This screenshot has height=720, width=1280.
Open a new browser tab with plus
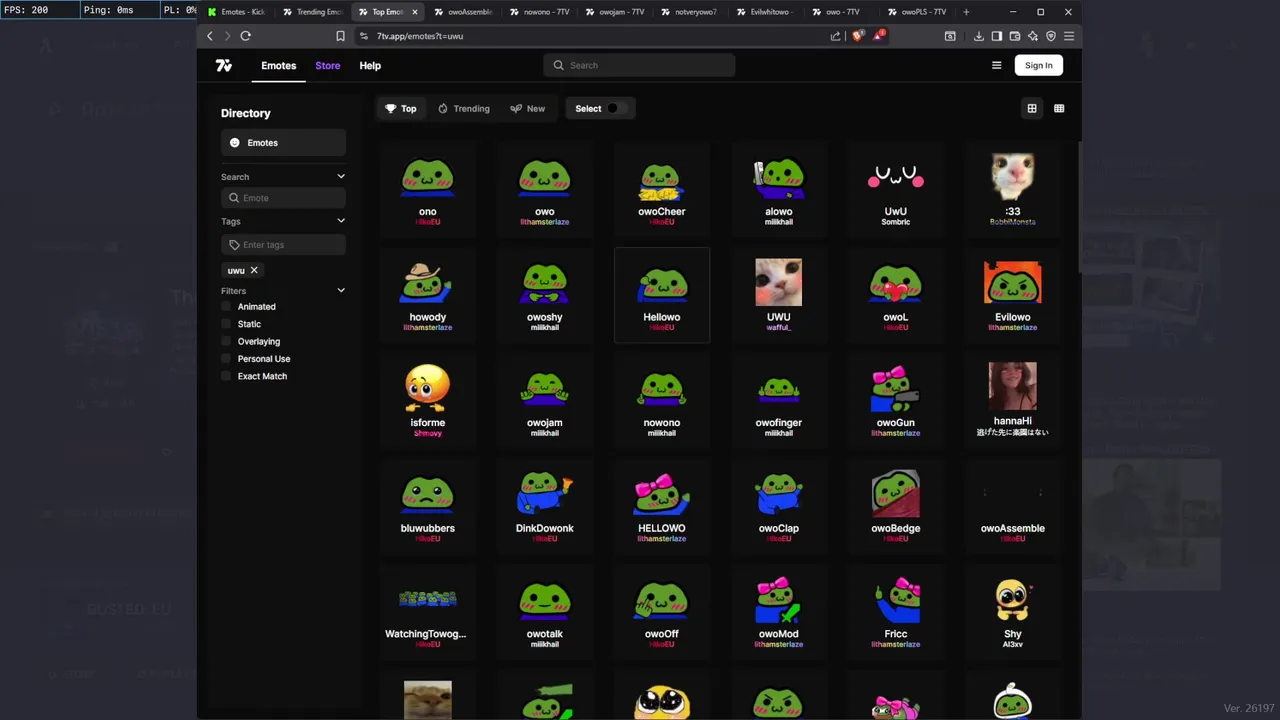(x=966, y=12)
